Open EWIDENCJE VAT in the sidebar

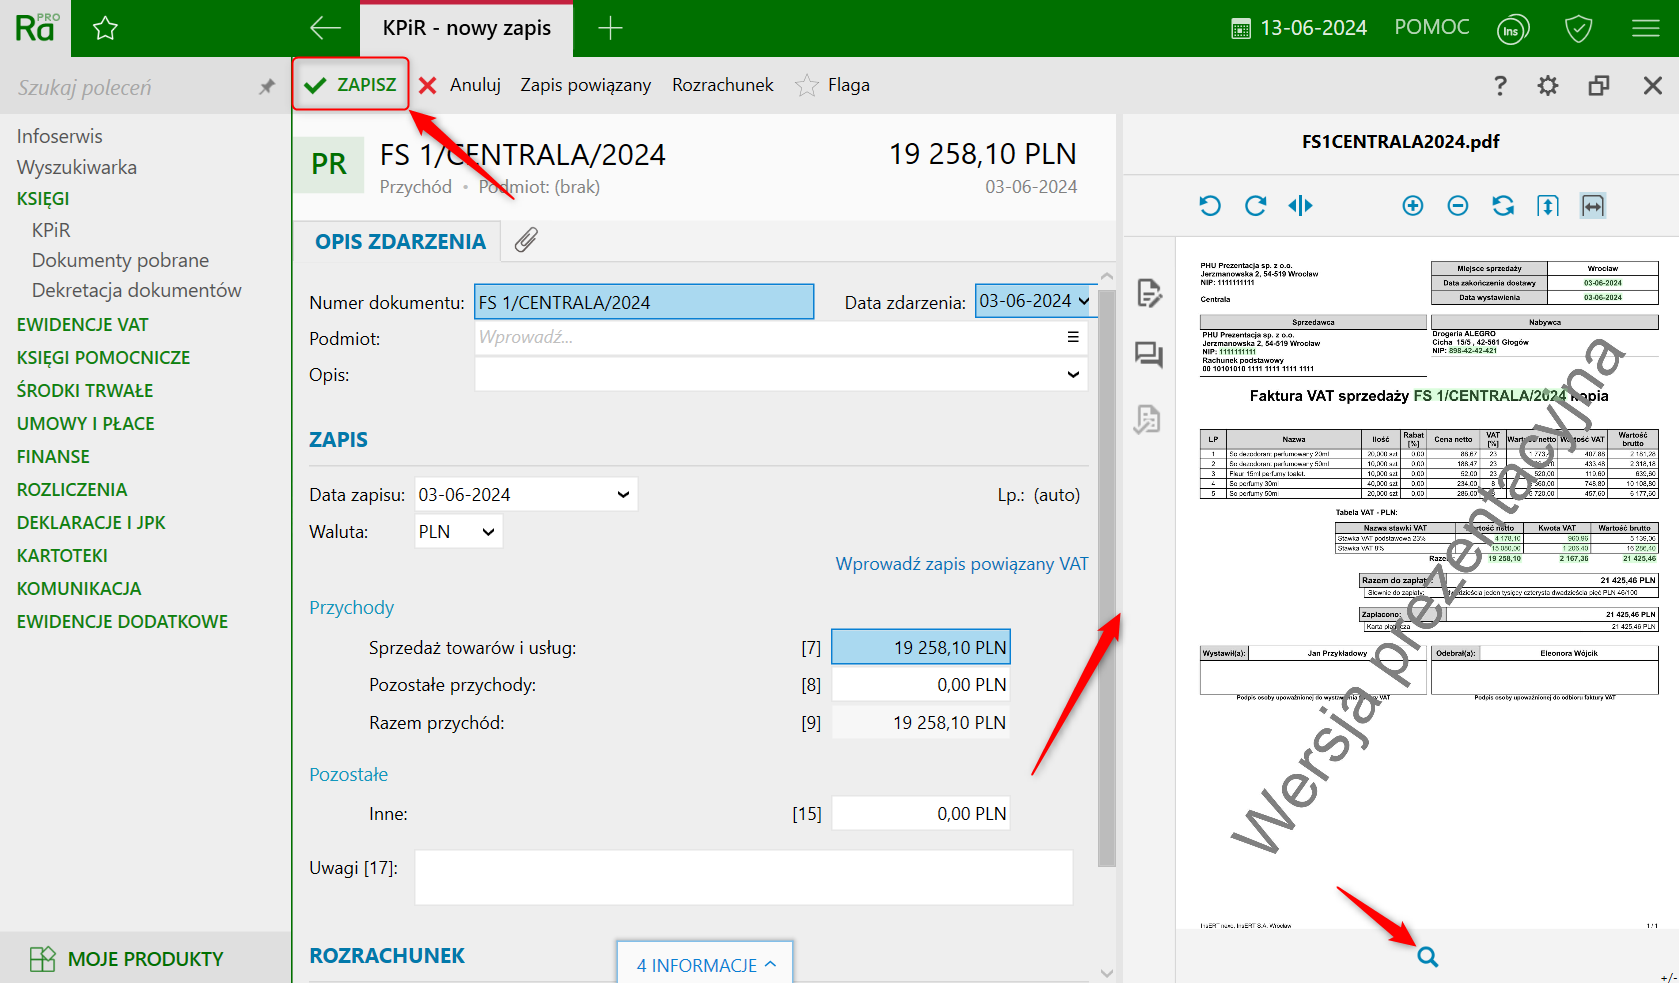82,325
